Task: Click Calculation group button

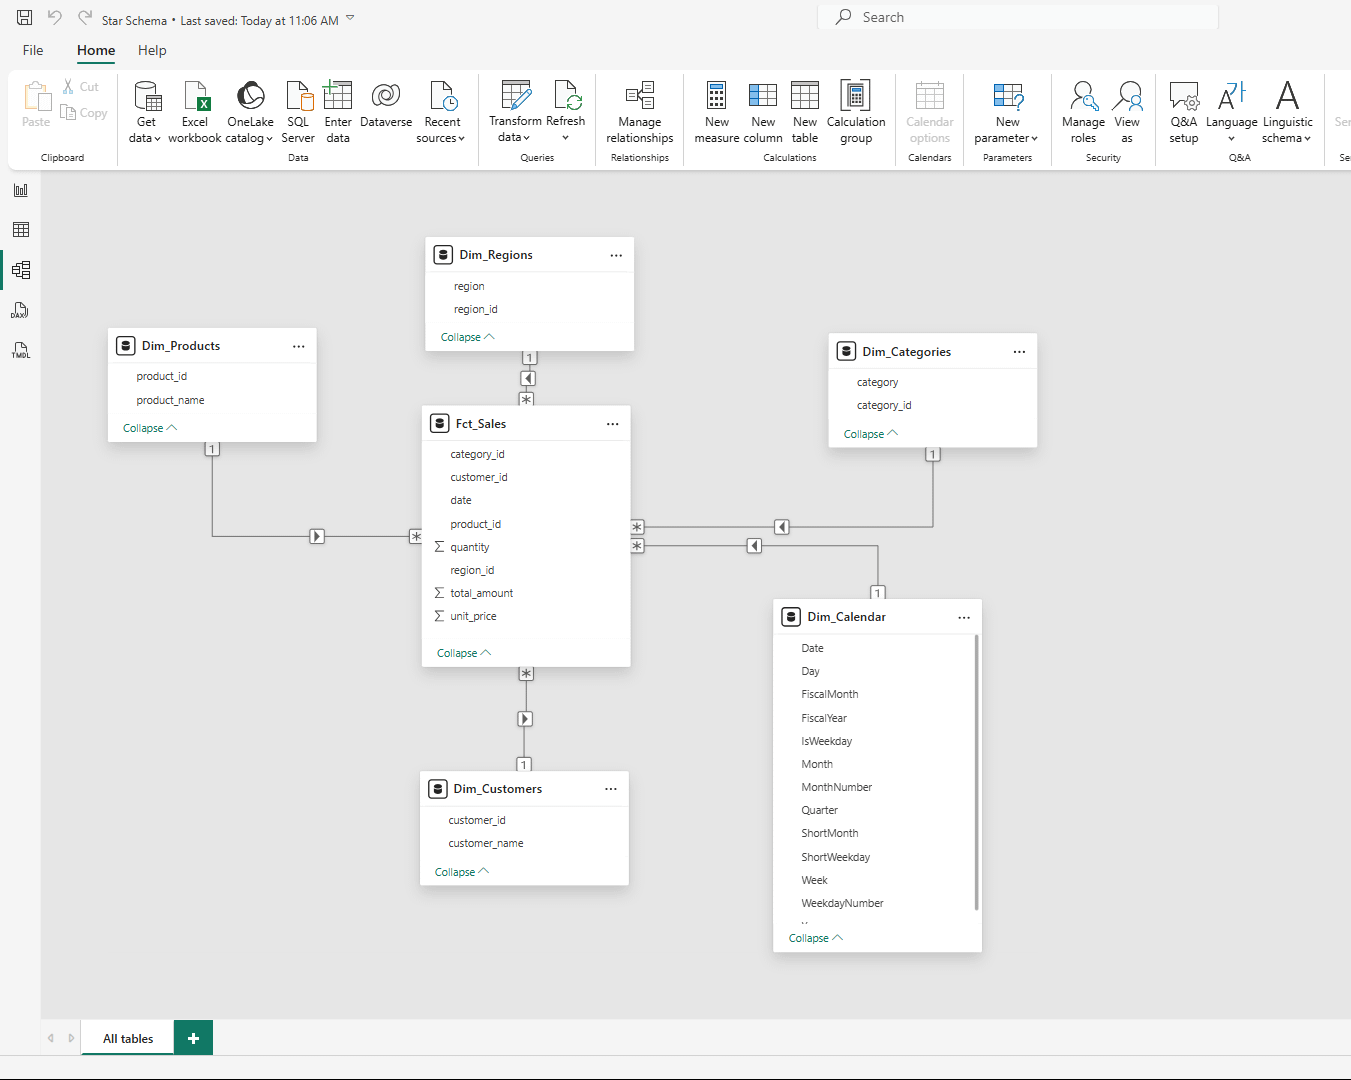Action: (856, 112)
